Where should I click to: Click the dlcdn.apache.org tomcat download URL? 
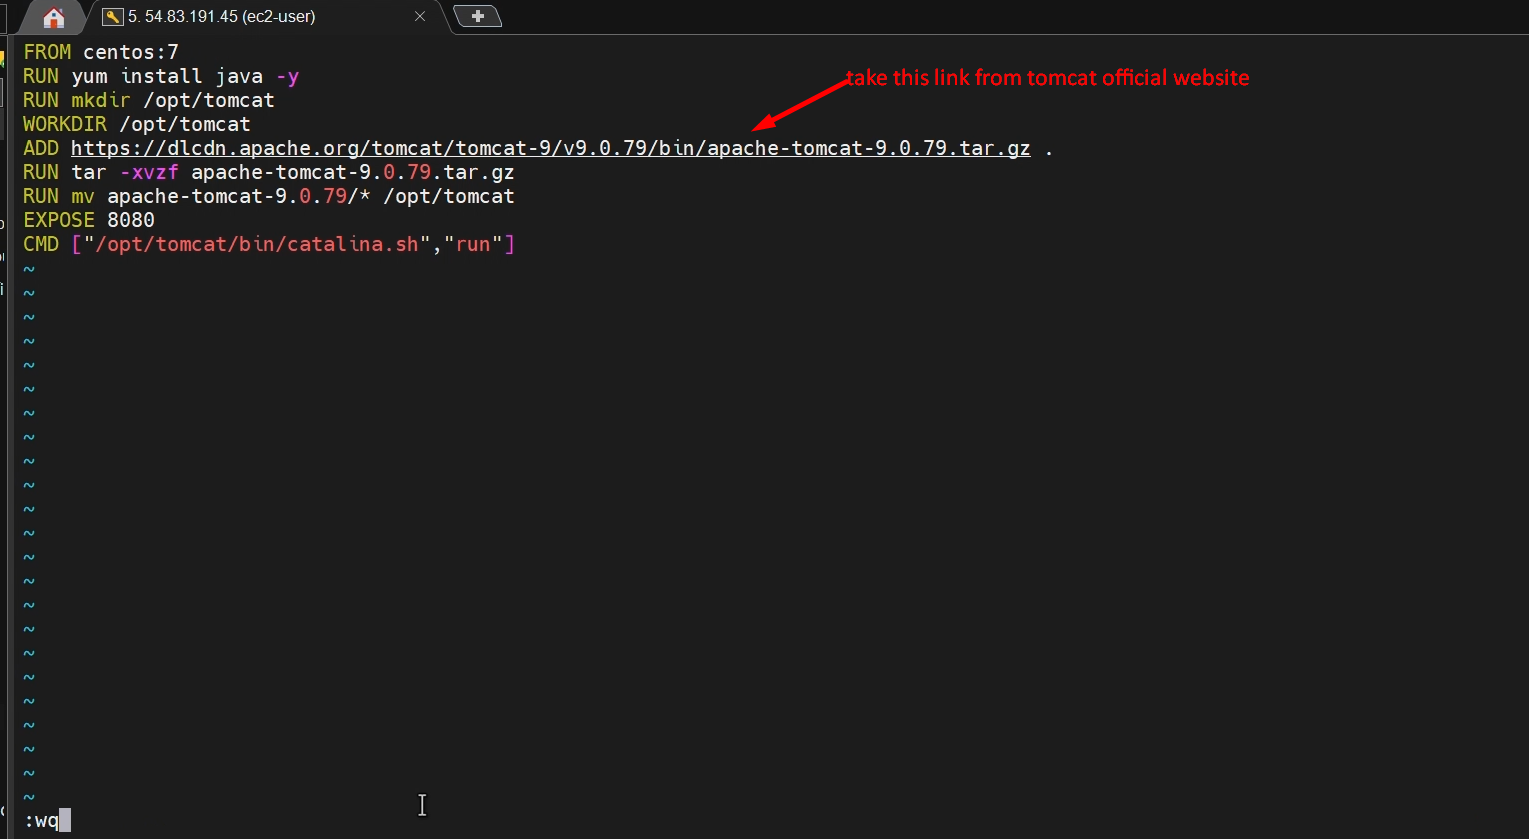(550, 148)
